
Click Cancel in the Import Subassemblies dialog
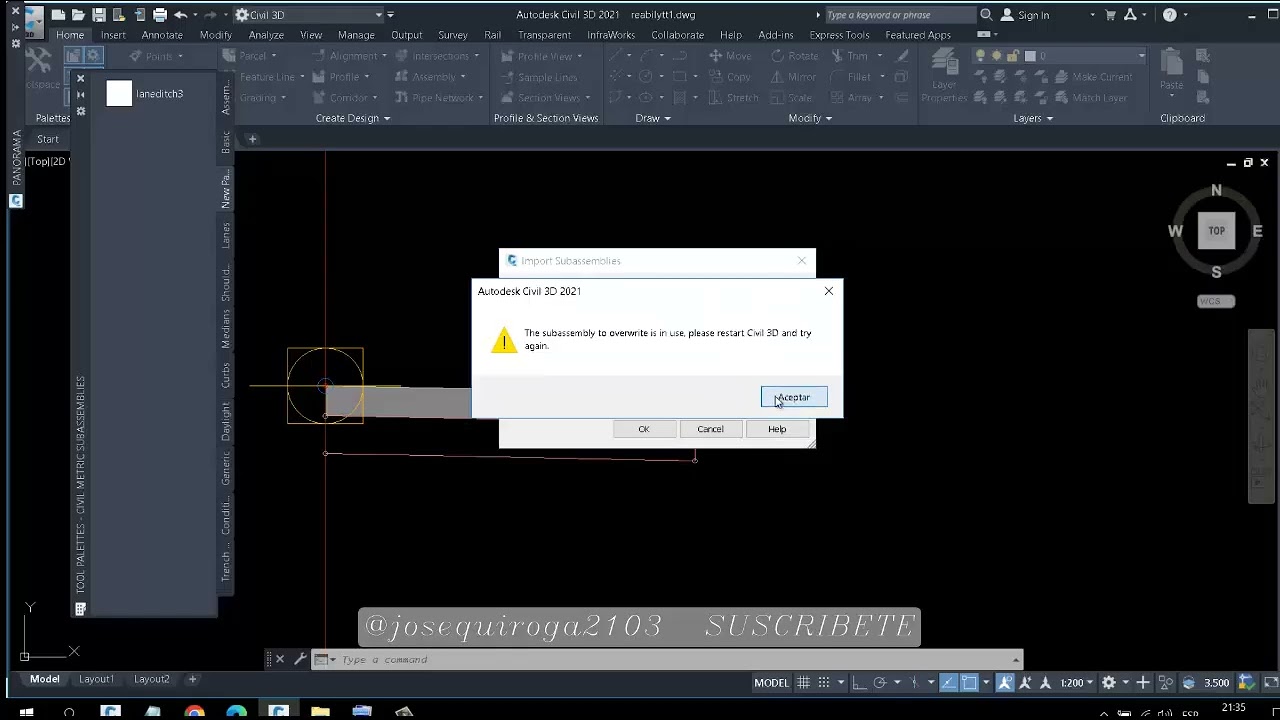[710, 429]
